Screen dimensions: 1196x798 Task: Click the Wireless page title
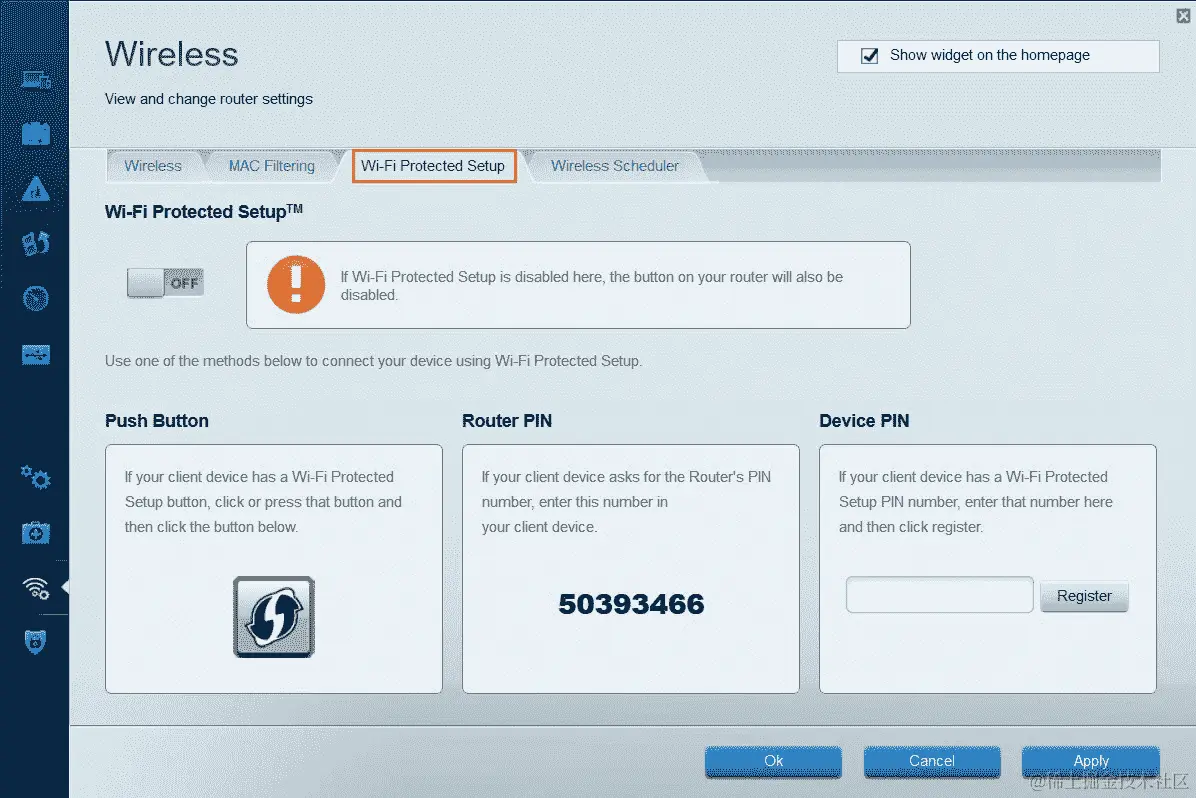coord(172,54)
